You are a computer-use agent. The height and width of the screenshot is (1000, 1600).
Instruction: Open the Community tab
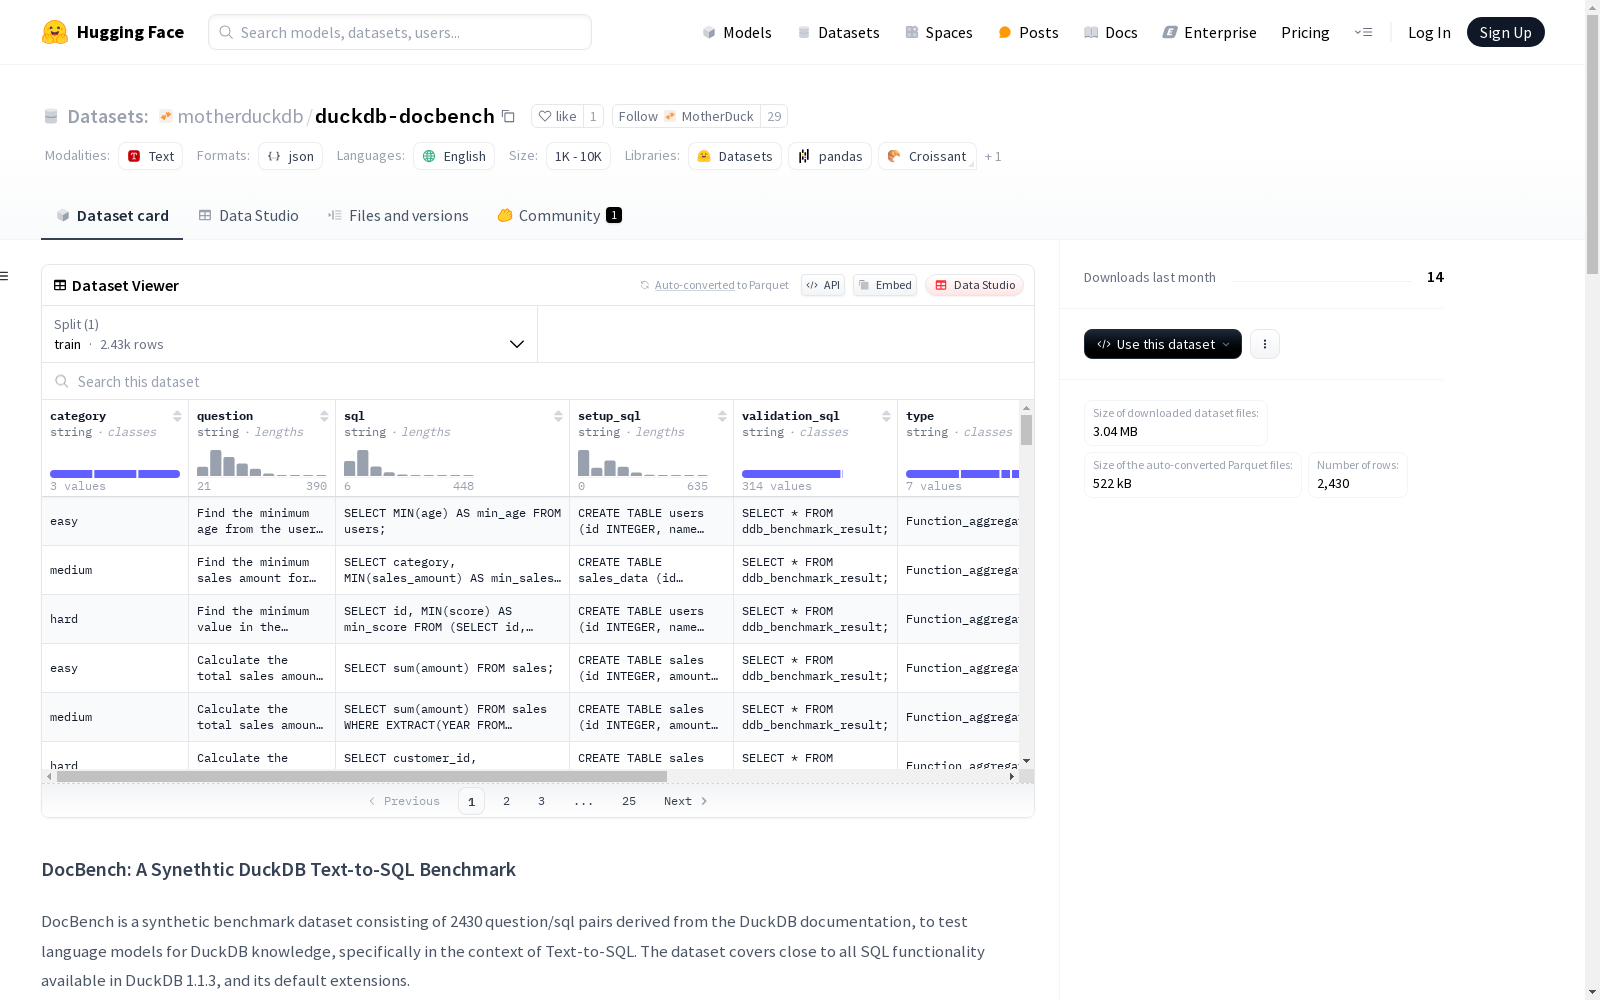tap(559, 216)
